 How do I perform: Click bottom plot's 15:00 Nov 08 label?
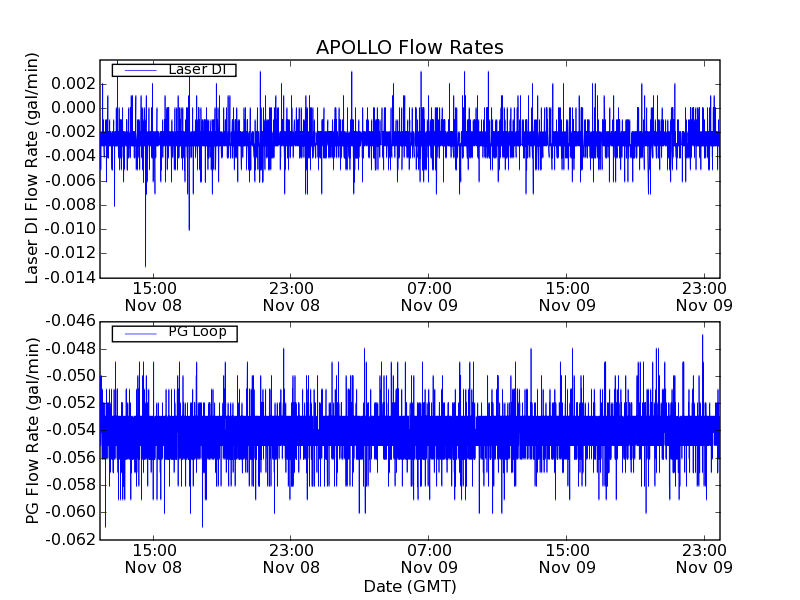(154, 559)
